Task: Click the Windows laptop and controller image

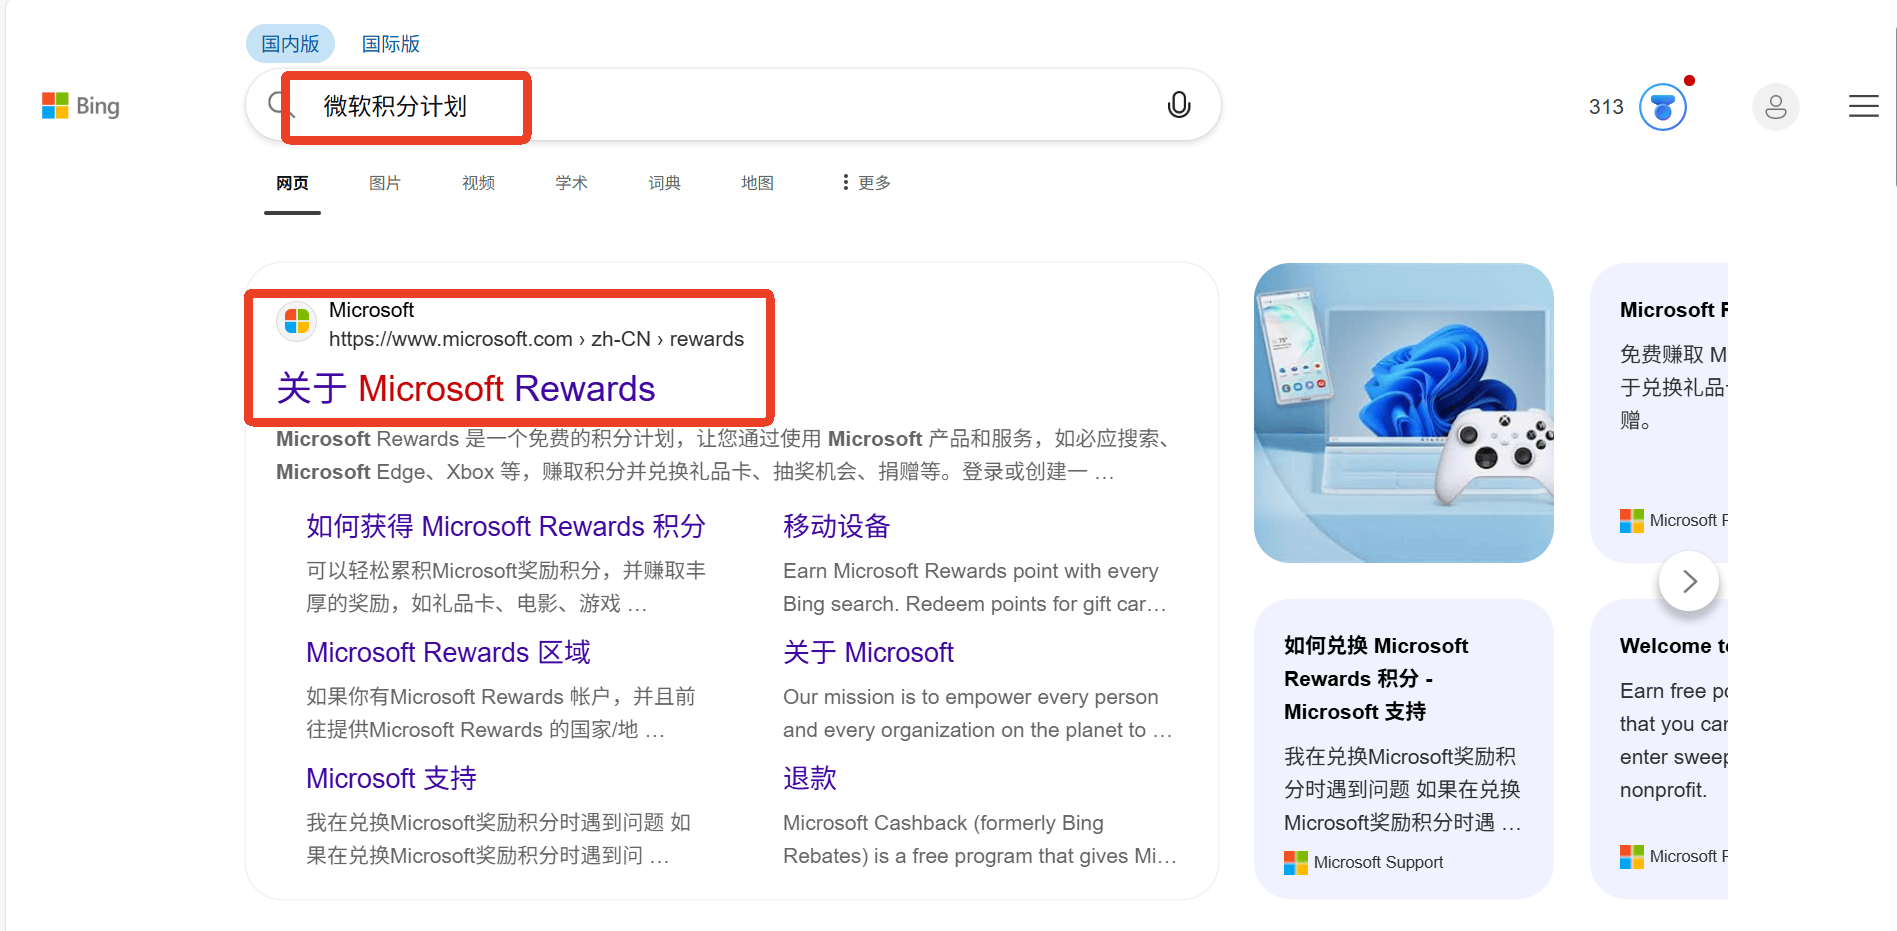Action: coord(1403,413)
